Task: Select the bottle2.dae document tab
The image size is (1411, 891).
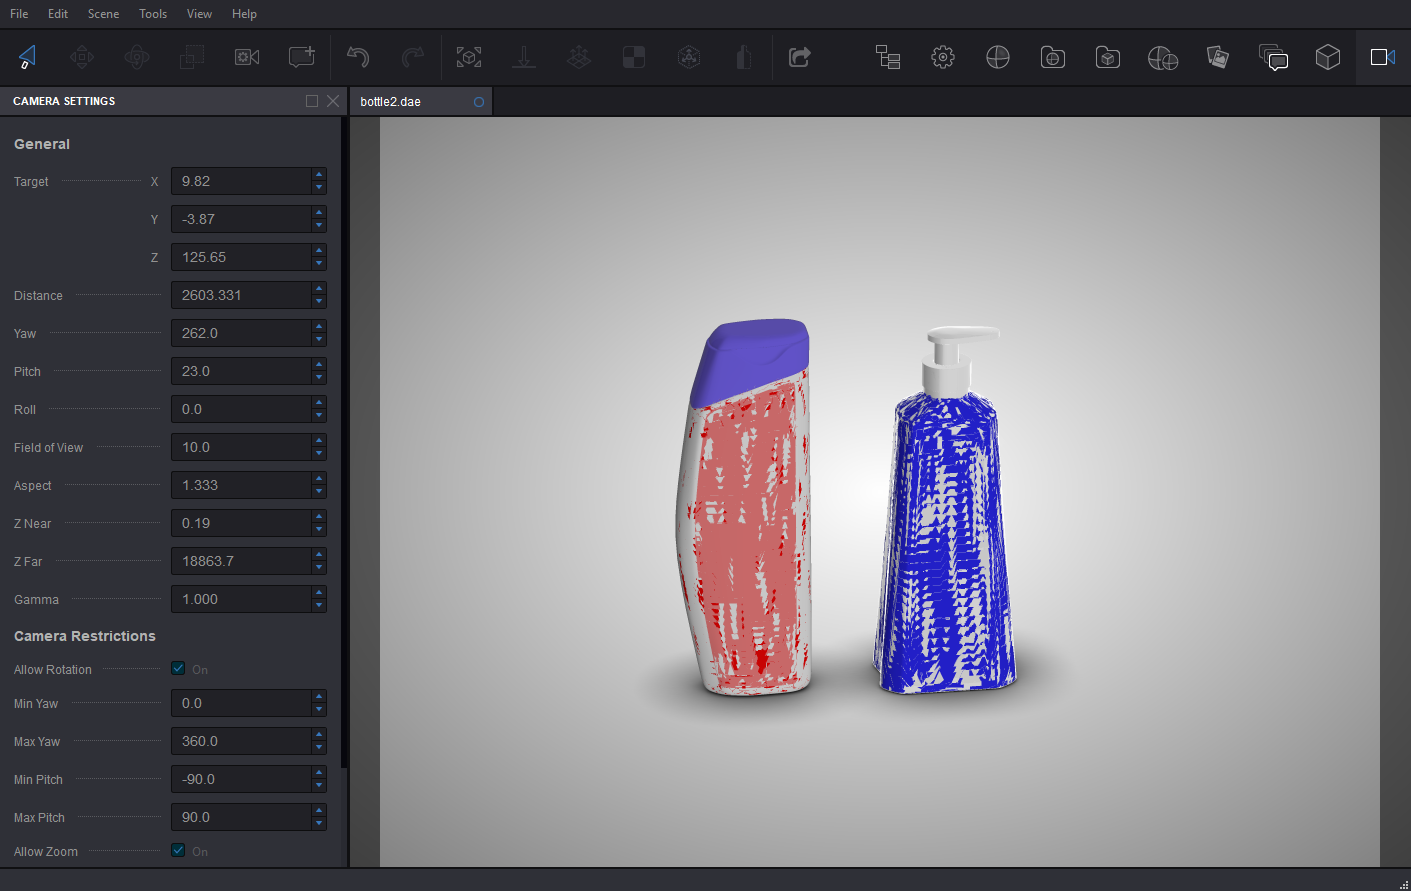Action: (x=391, y=102)
